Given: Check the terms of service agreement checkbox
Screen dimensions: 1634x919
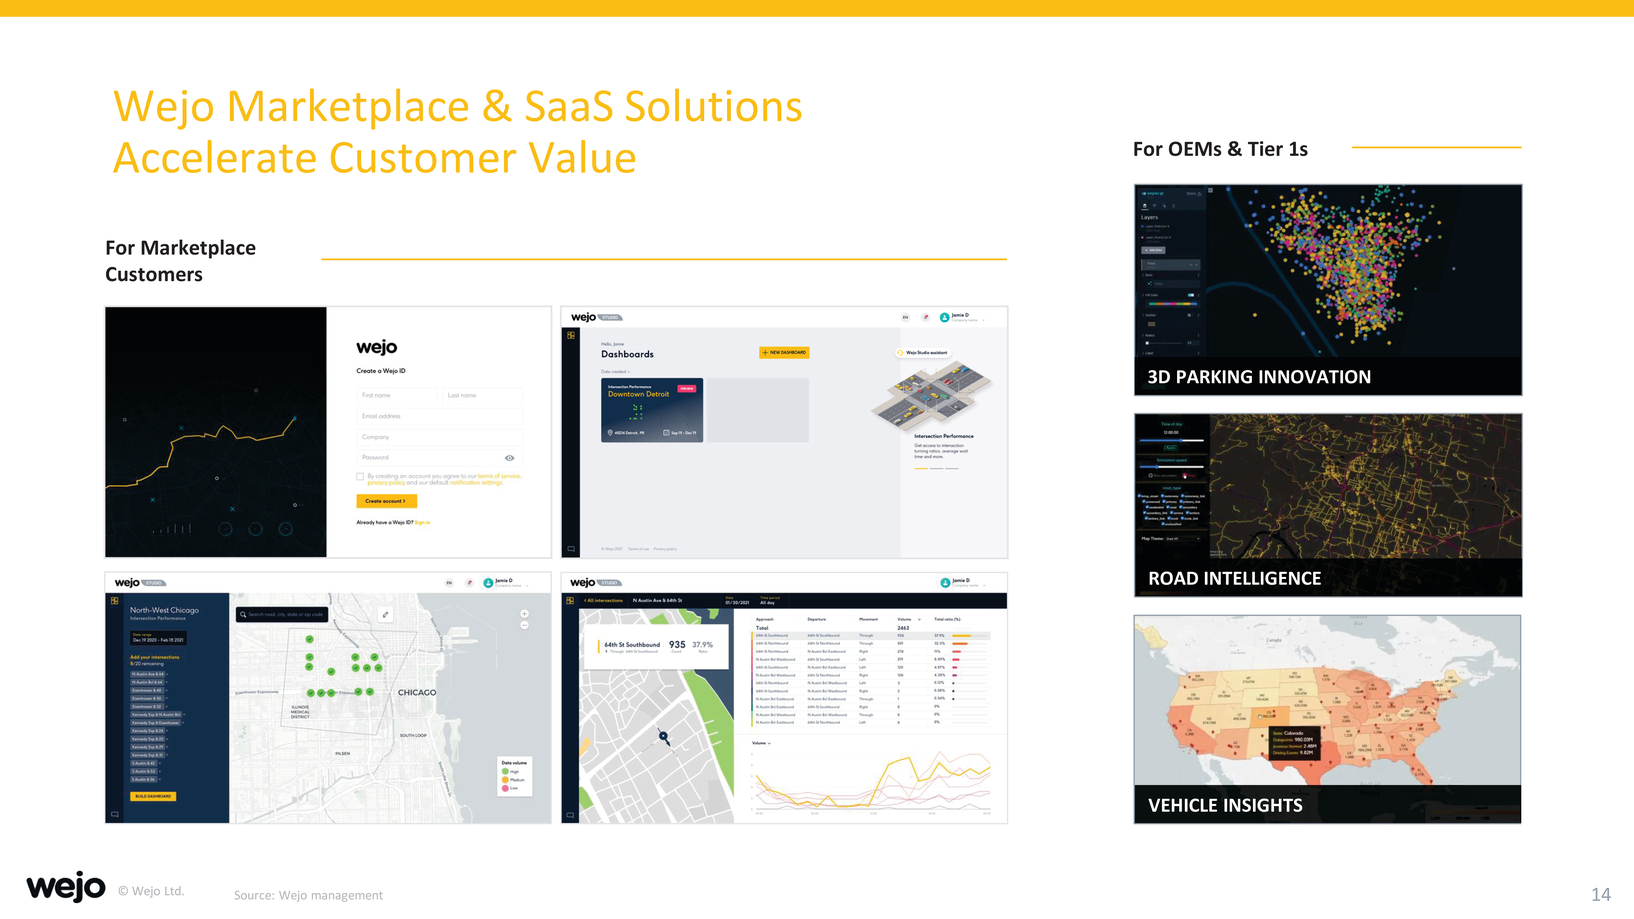Looking at the screenshot, I should coord(360,477).
